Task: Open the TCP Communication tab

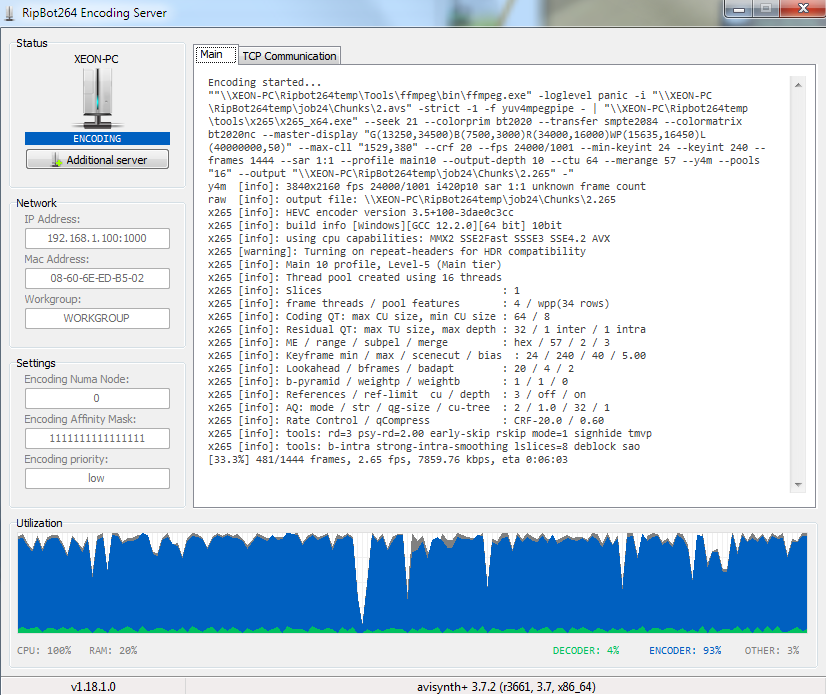Action: (x=289, y=56)
